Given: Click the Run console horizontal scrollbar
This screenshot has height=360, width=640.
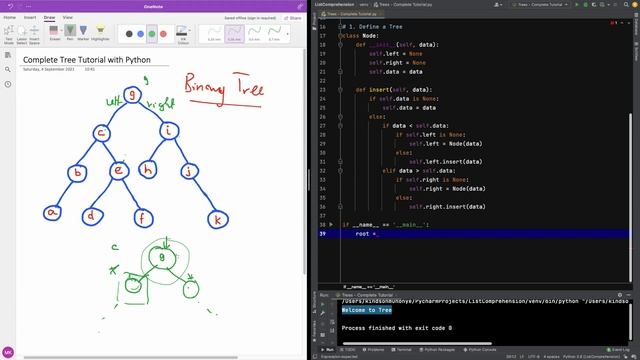Looking at the screenshot, I should [417, 343].
